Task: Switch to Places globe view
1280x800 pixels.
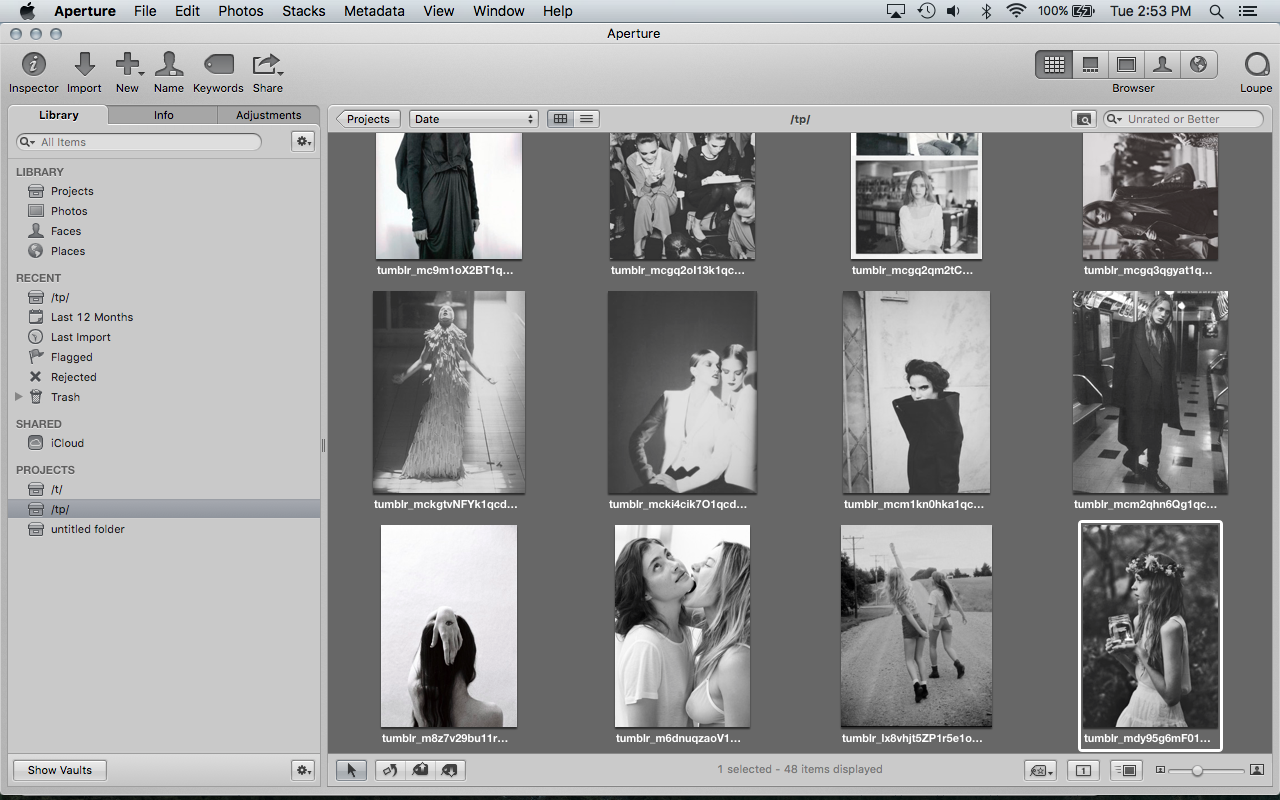Action: [1198, 65]
